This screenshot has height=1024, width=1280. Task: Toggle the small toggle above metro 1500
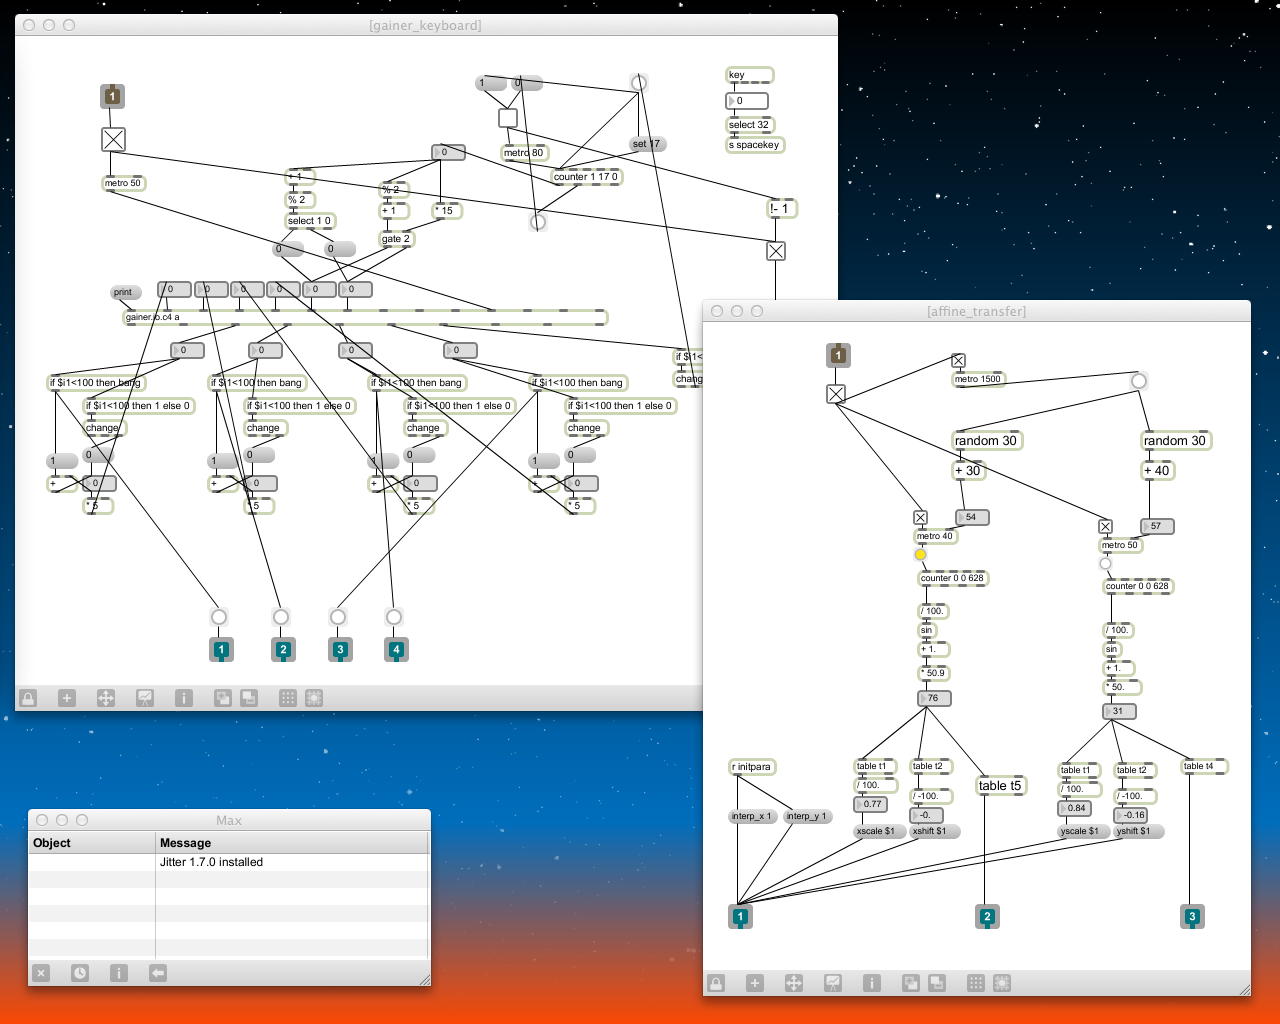coord(958,361)
